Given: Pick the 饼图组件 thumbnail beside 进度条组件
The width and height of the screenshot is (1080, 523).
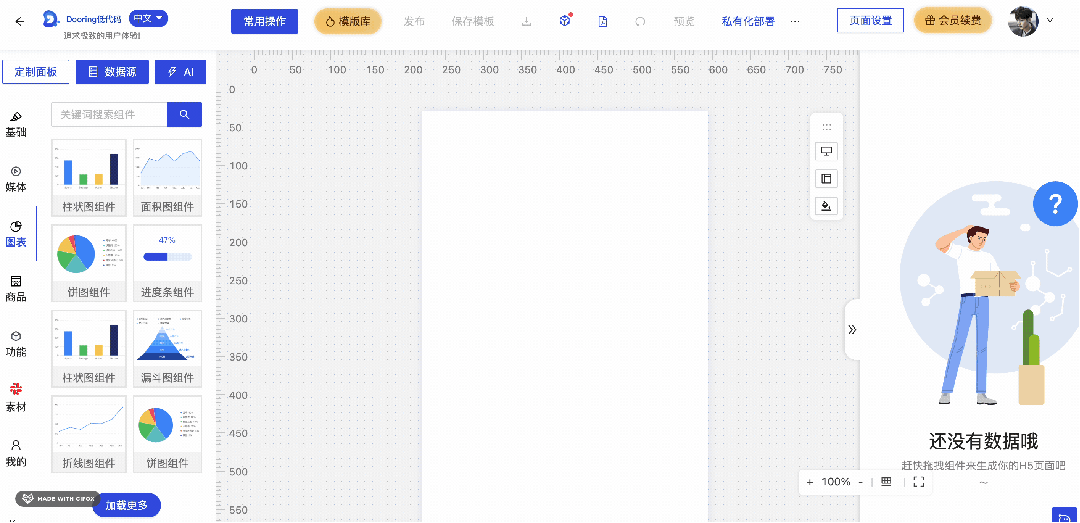Looking at the screenshot, I should [x=89, y=263].
